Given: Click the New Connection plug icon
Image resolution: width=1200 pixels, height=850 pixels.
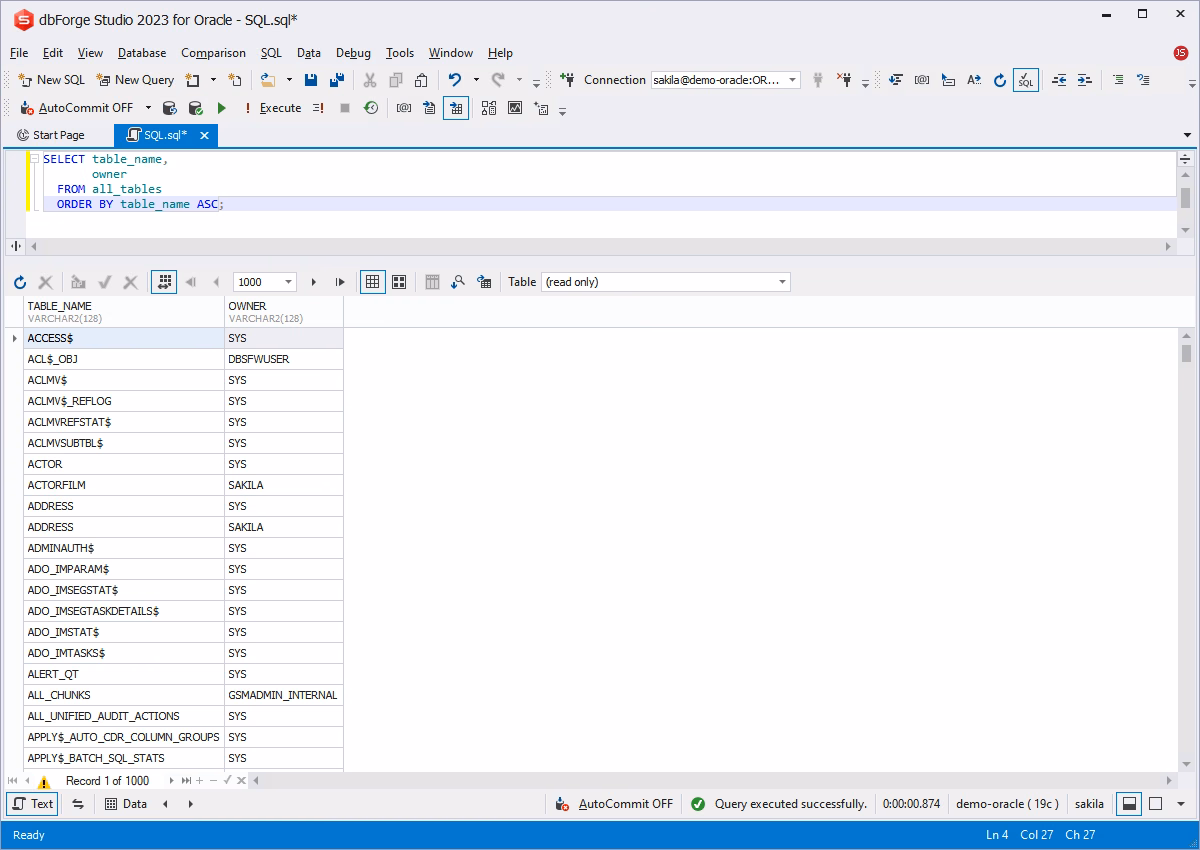Looking at the screenshot, I should tap(567, 80).
